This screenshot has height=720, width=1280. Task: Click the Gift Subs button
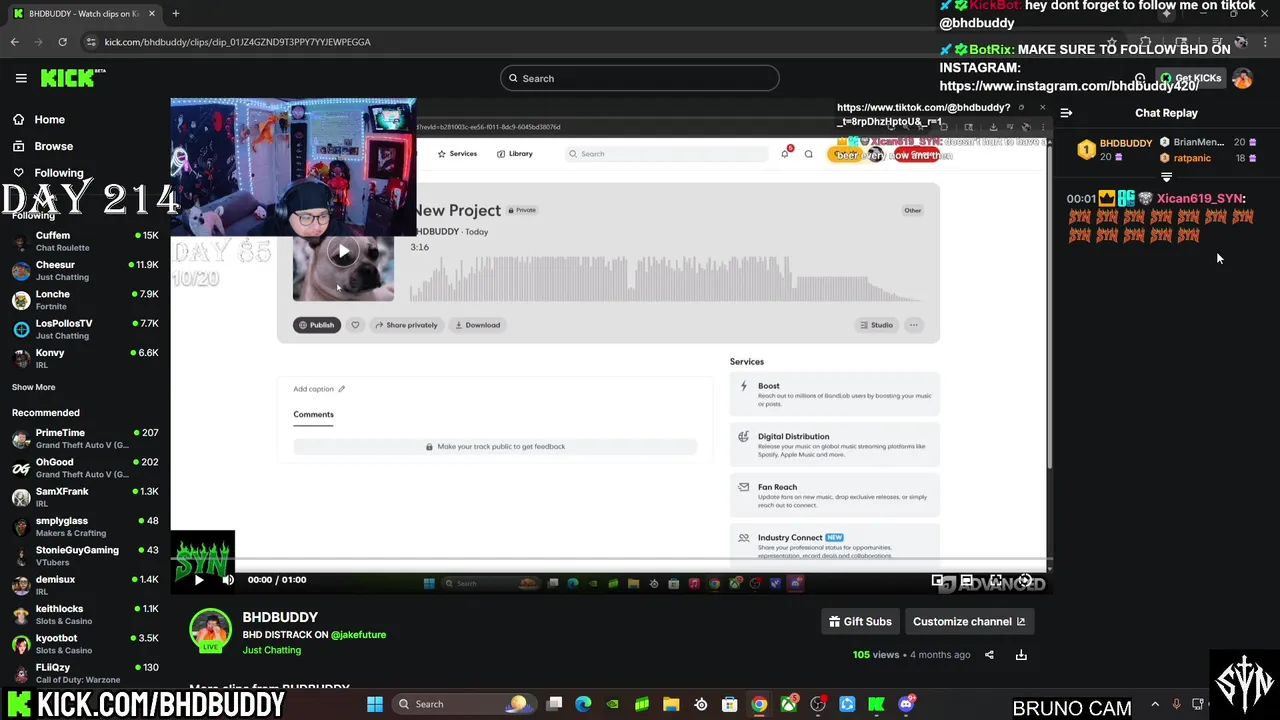[860, 622]
